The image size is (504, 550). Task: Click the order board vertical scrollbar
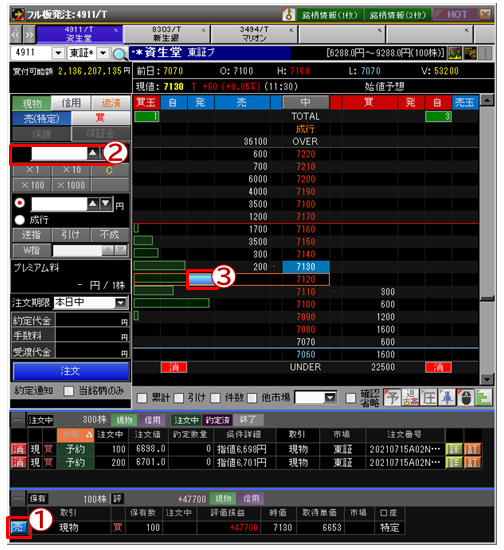click(x=487, y=239)
